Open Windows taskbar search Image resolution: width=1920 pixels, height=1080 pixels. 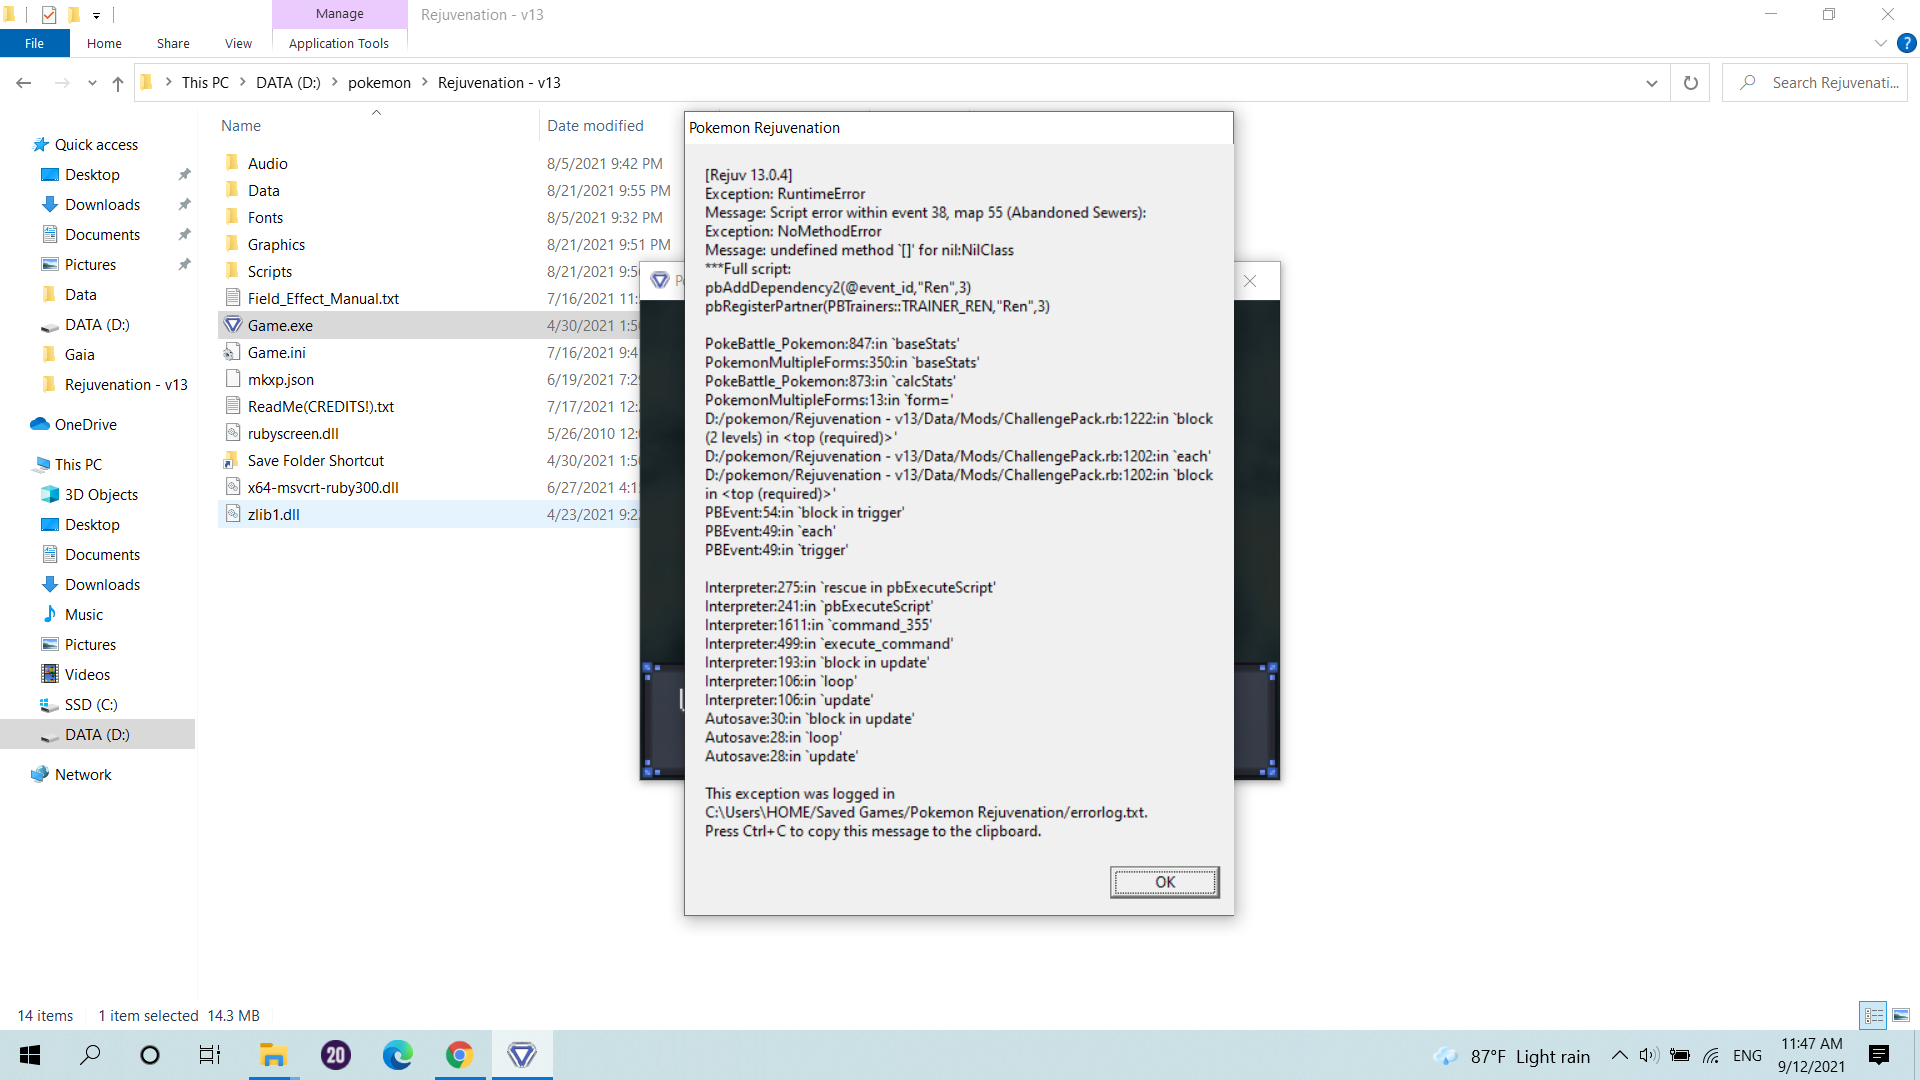[90, 1055]
